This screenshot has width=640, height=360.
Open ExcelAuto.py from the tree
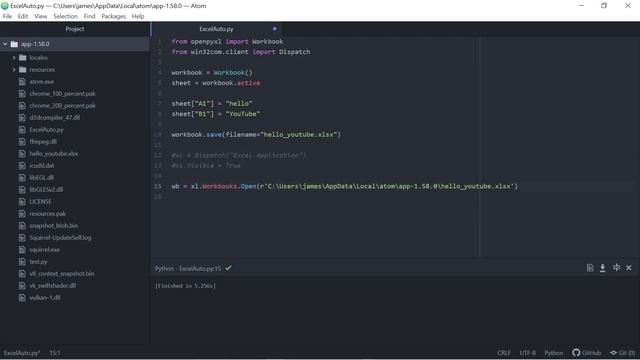[x=47, y=130]
